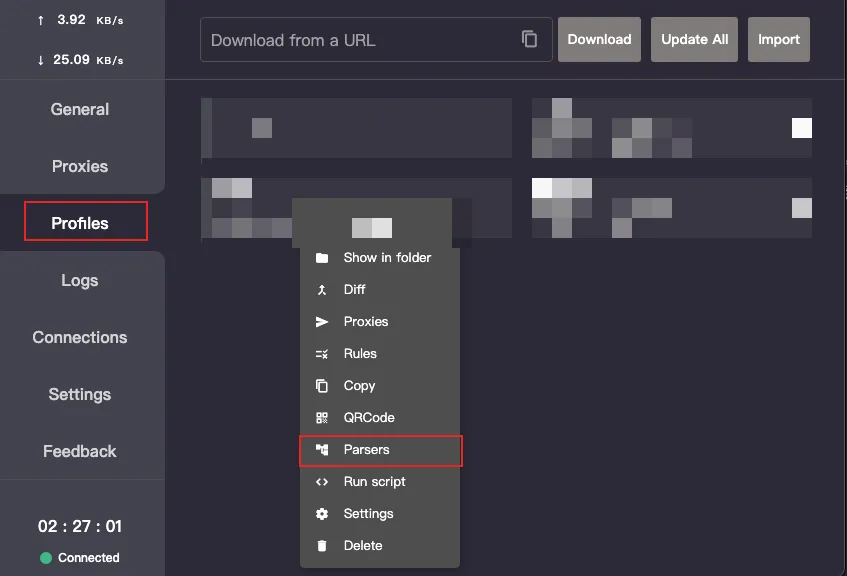Click the clipboard paste icon in URL field

pos(529,39)
